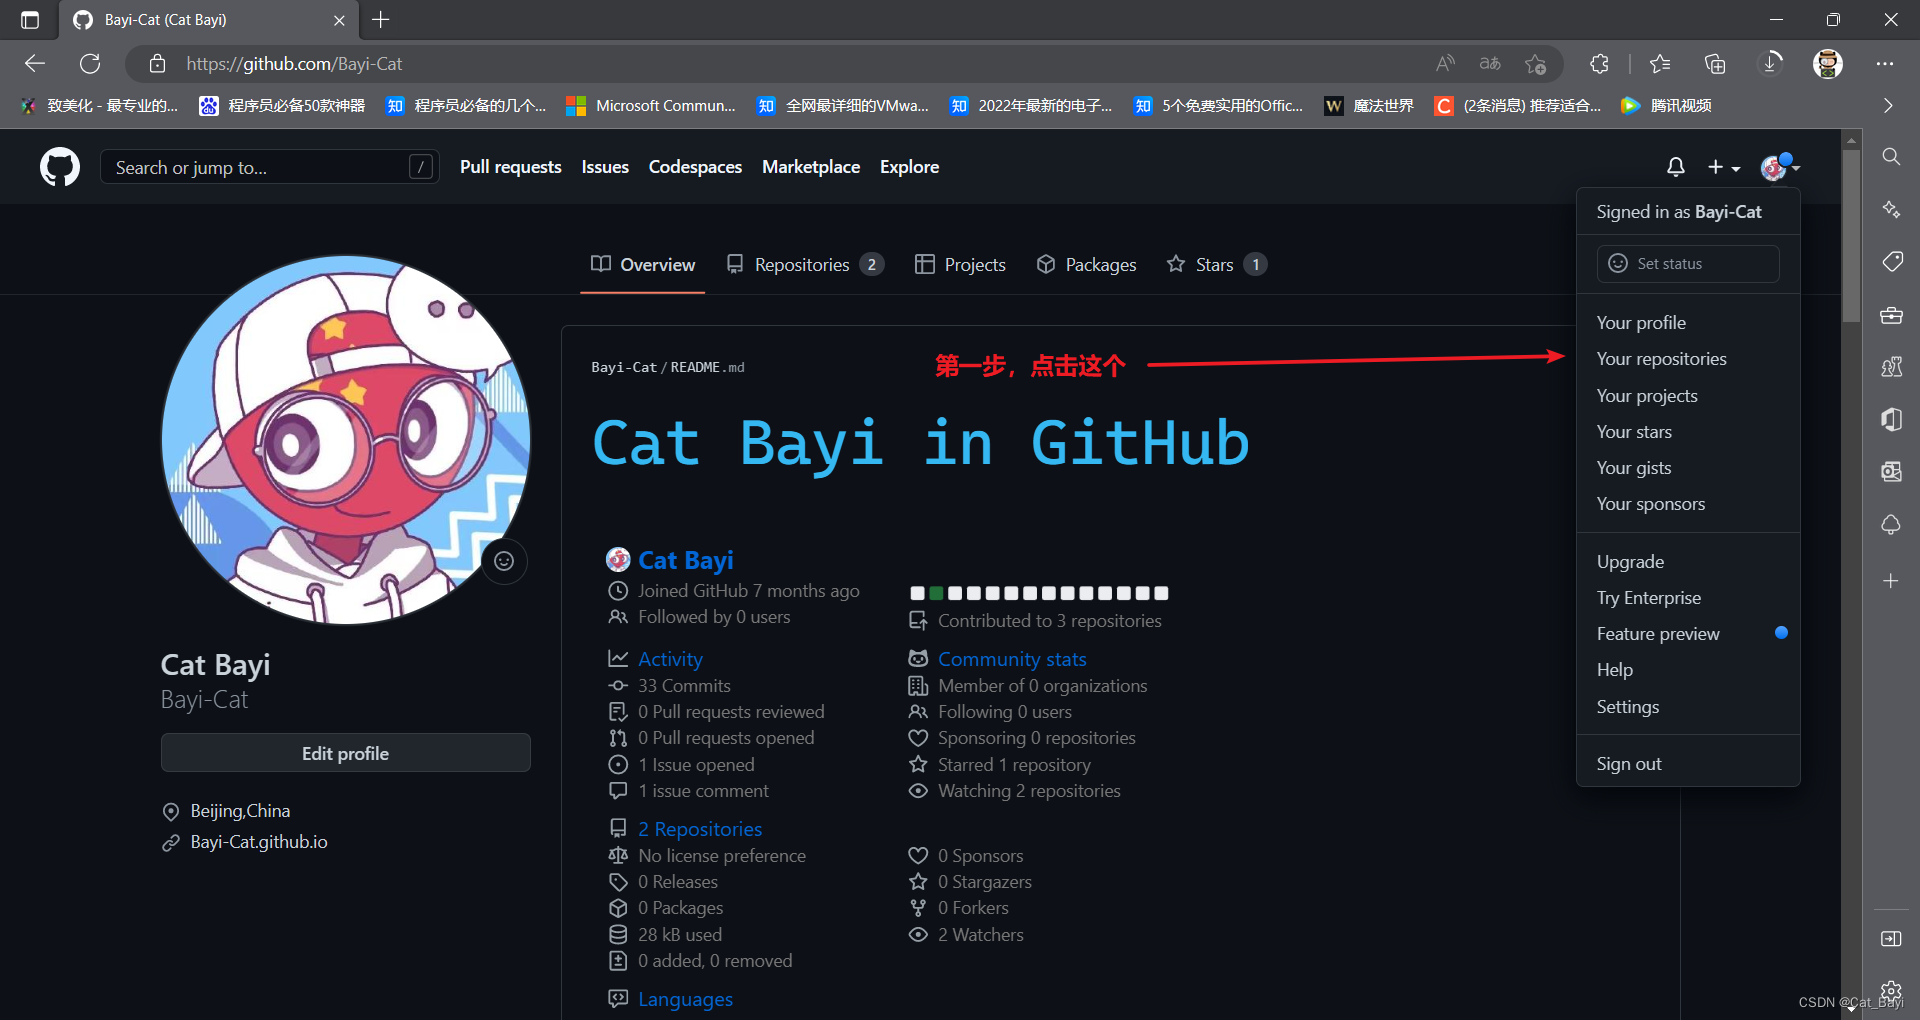Click the Set status field
Image resolution: width=1920 pixels, height=1020 pixels.
(1688, 264)
